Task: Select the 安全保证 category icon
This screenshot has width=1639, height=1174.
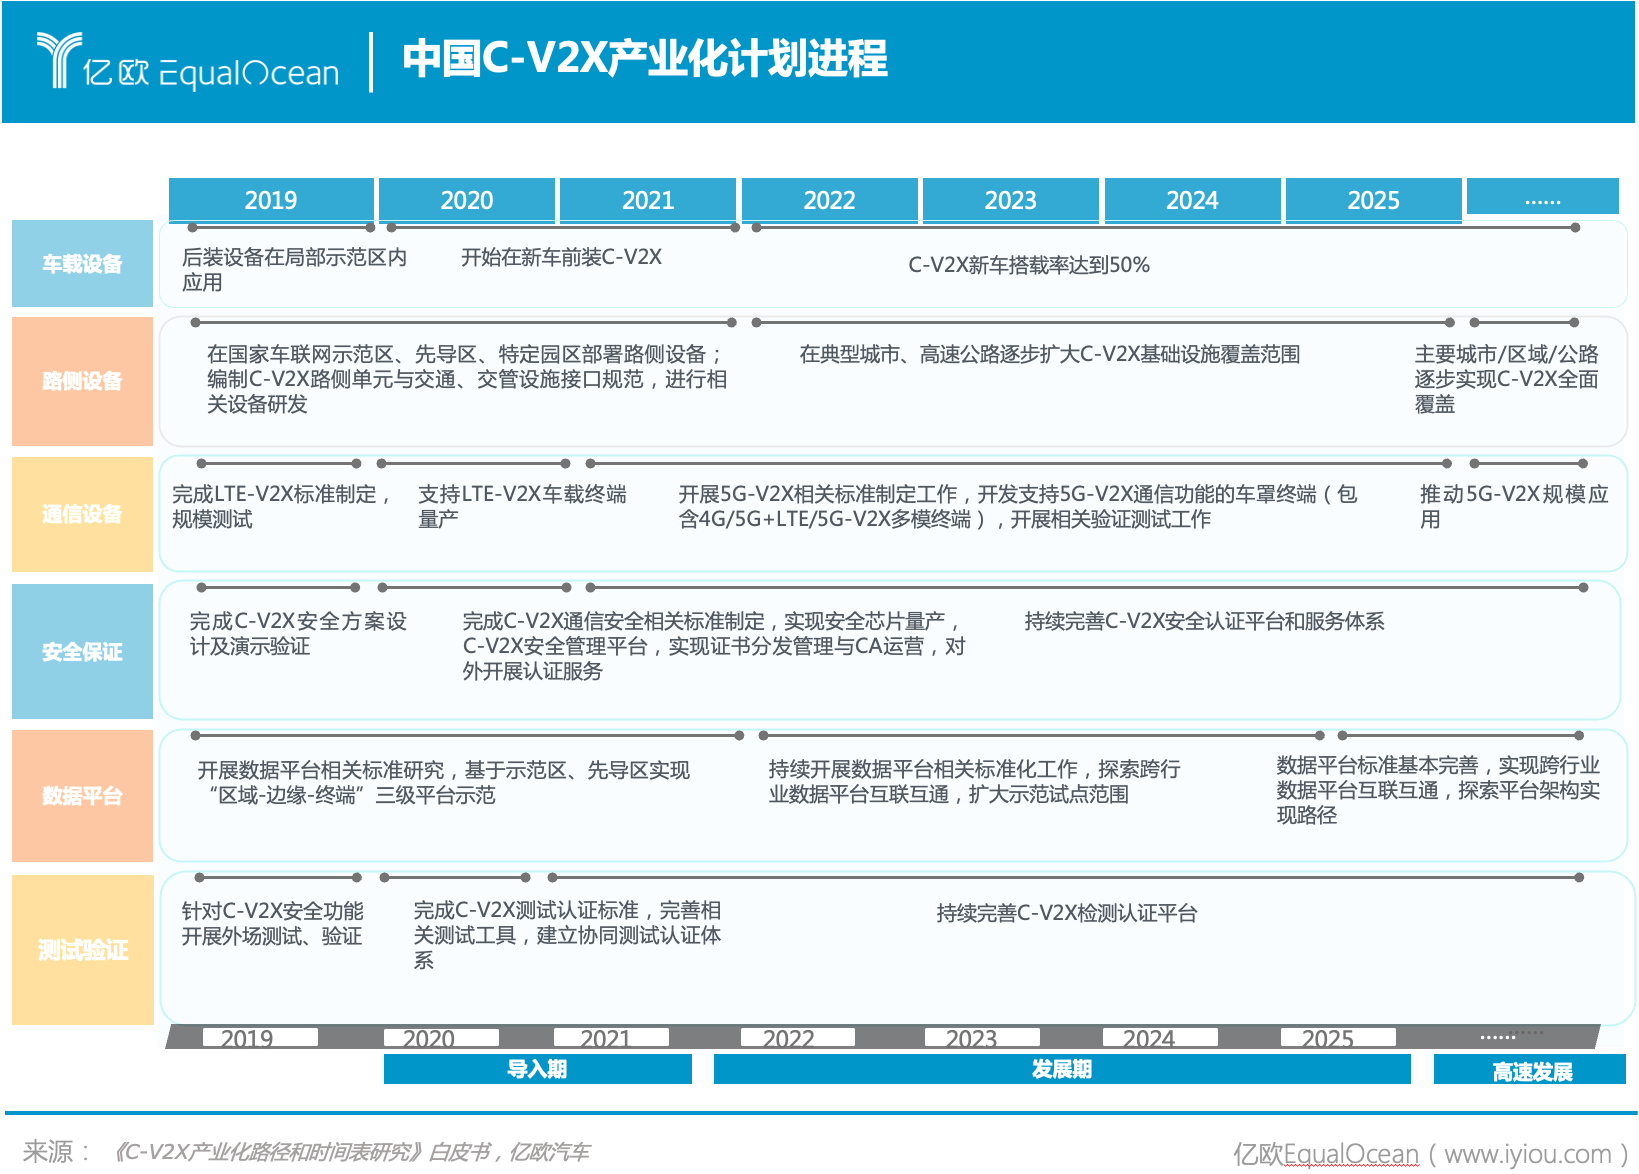Action: point(81,651)
